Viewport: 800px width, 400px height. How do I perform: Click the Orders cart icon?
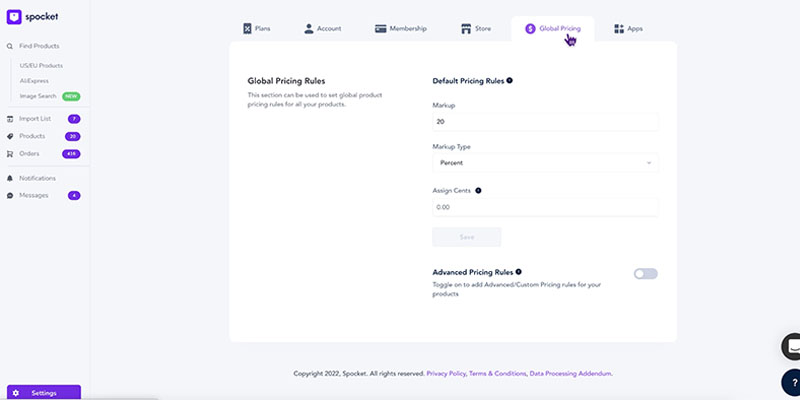(10, 153)
